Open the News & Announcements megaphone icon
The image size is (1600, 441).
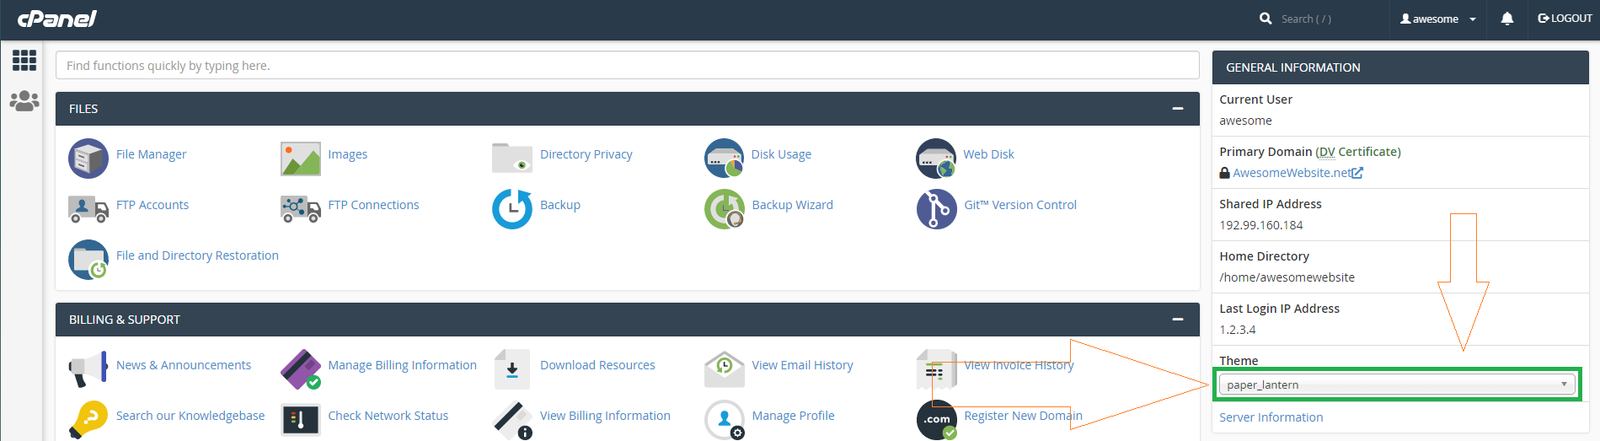[88, 368]
